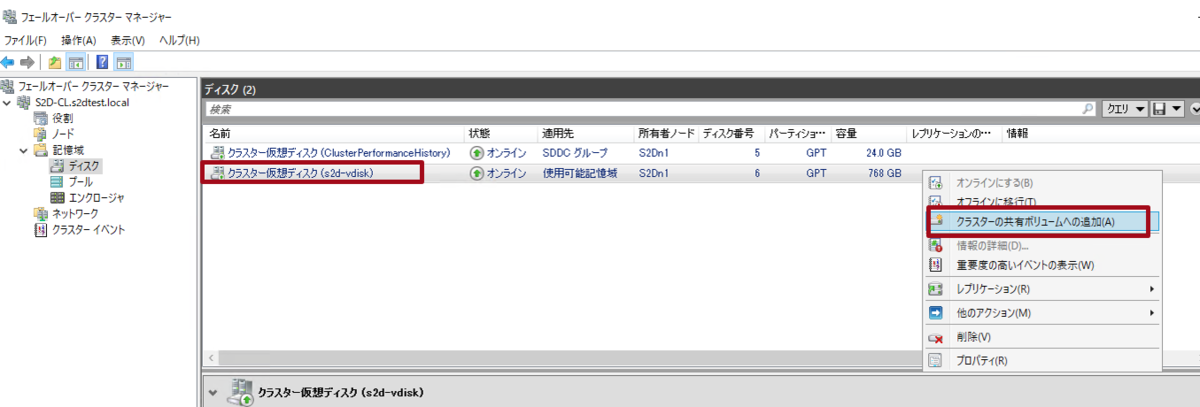
Task: Open the blue Help toolbar icon
Action: coord(103,62)
